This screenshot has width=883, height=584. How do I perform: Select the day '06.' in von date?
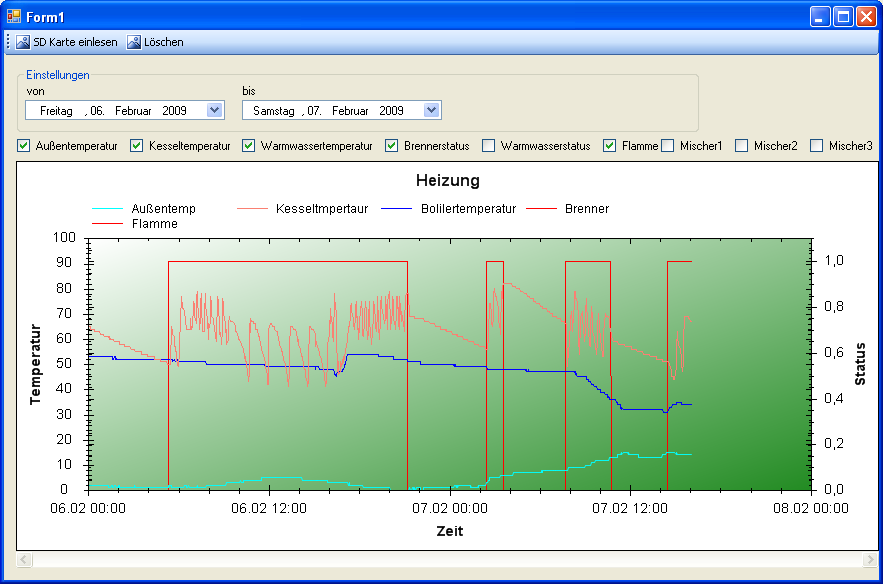(x=97, y=111)
